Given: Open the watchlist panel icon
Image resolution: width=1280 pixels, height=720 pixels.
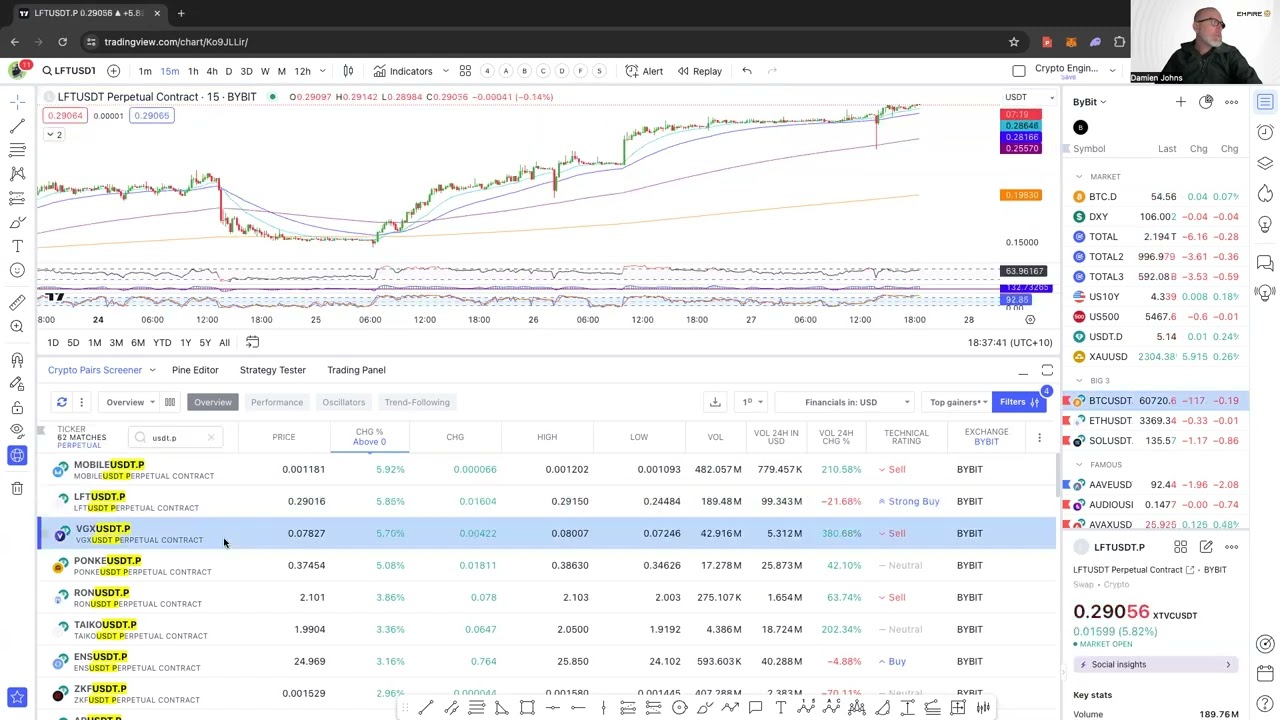Looking at the screenshot, I should (x=1265, y=102).
